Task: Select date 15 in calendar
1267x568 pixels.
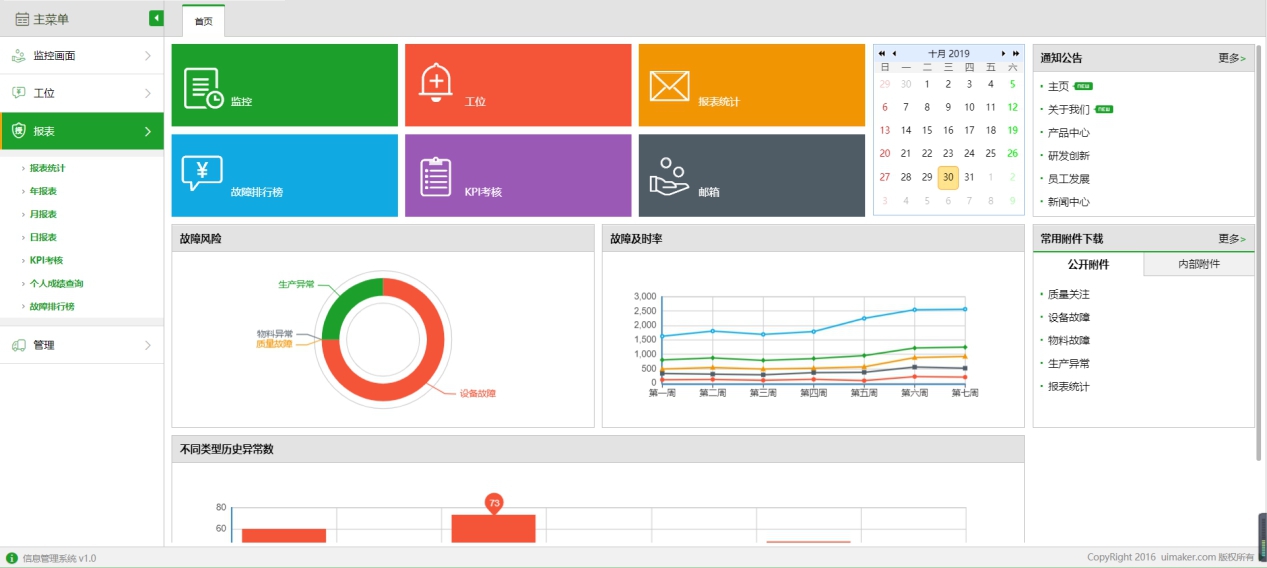Action: tap(927, 130)
